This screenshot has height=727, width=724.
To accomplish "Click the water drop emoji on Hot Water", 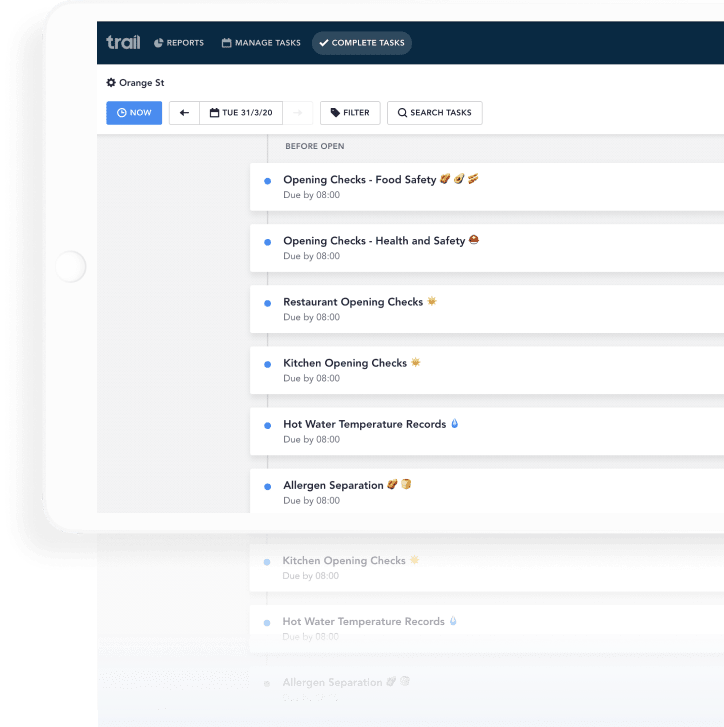I will (x=455, y=423).
